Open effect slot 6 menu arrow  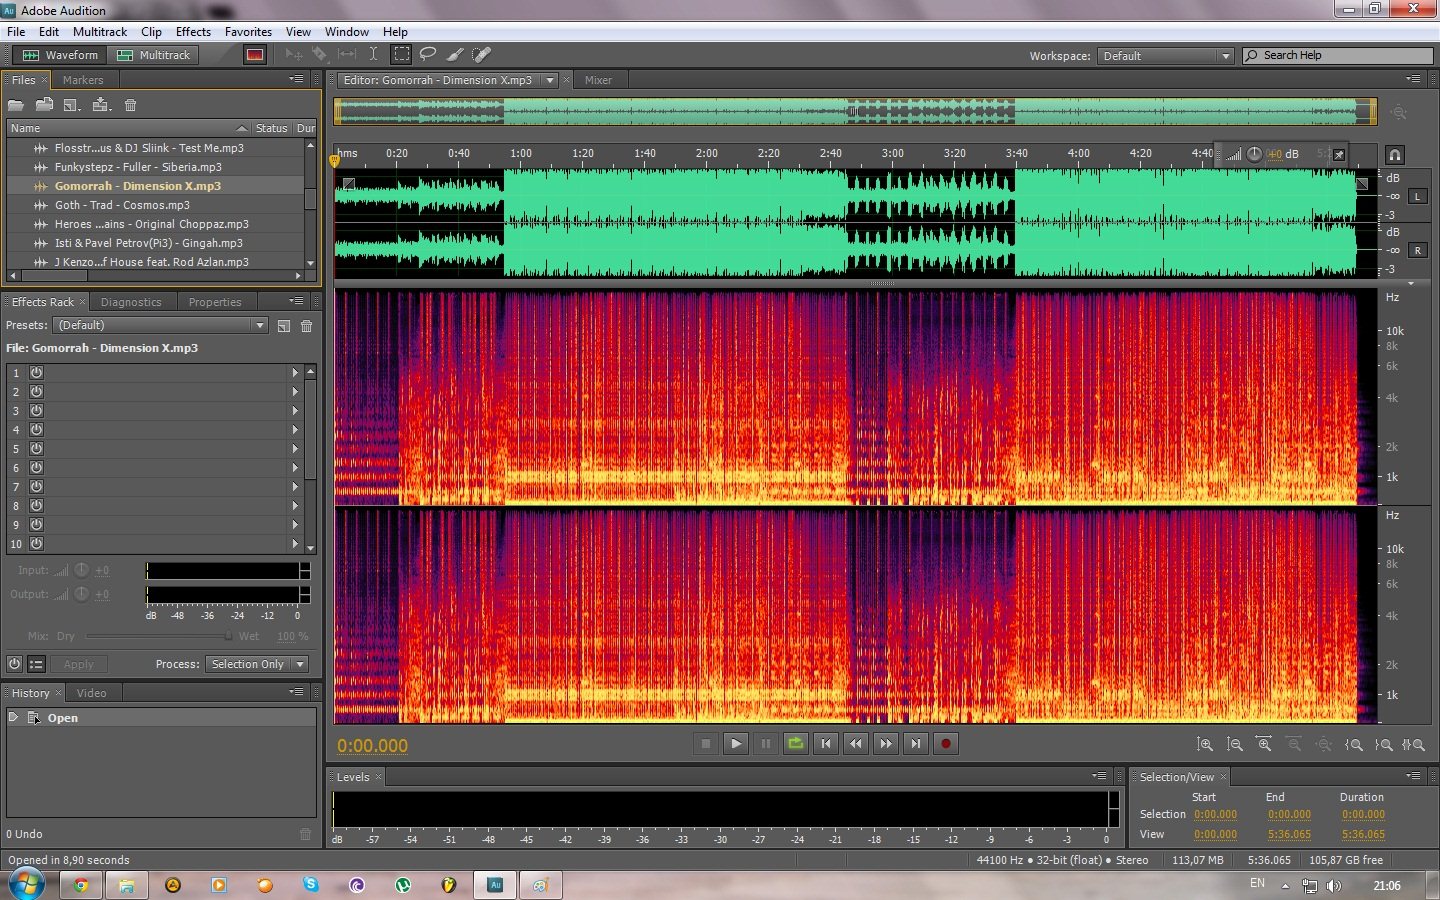(x=295, y=467)
